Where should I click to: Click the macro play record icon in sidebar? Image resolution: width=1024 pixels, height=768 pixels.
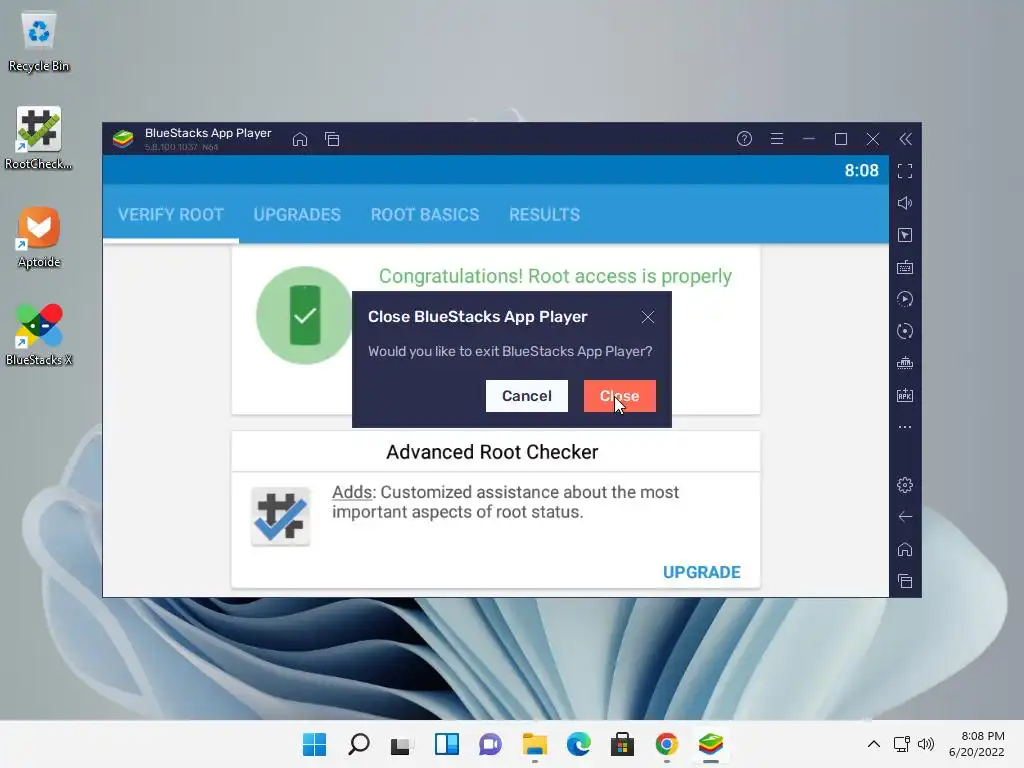tap(904, 299)
